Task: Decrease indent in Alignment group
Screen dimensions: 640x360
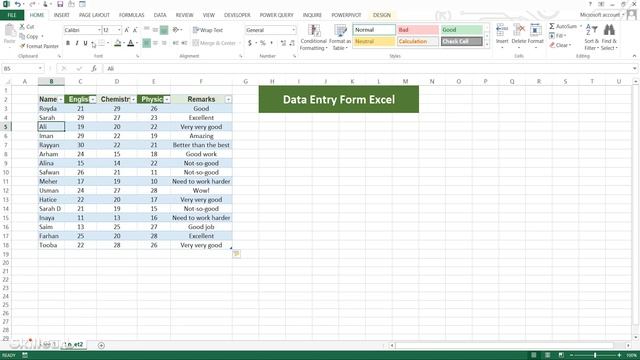Action: click(176, 43)
